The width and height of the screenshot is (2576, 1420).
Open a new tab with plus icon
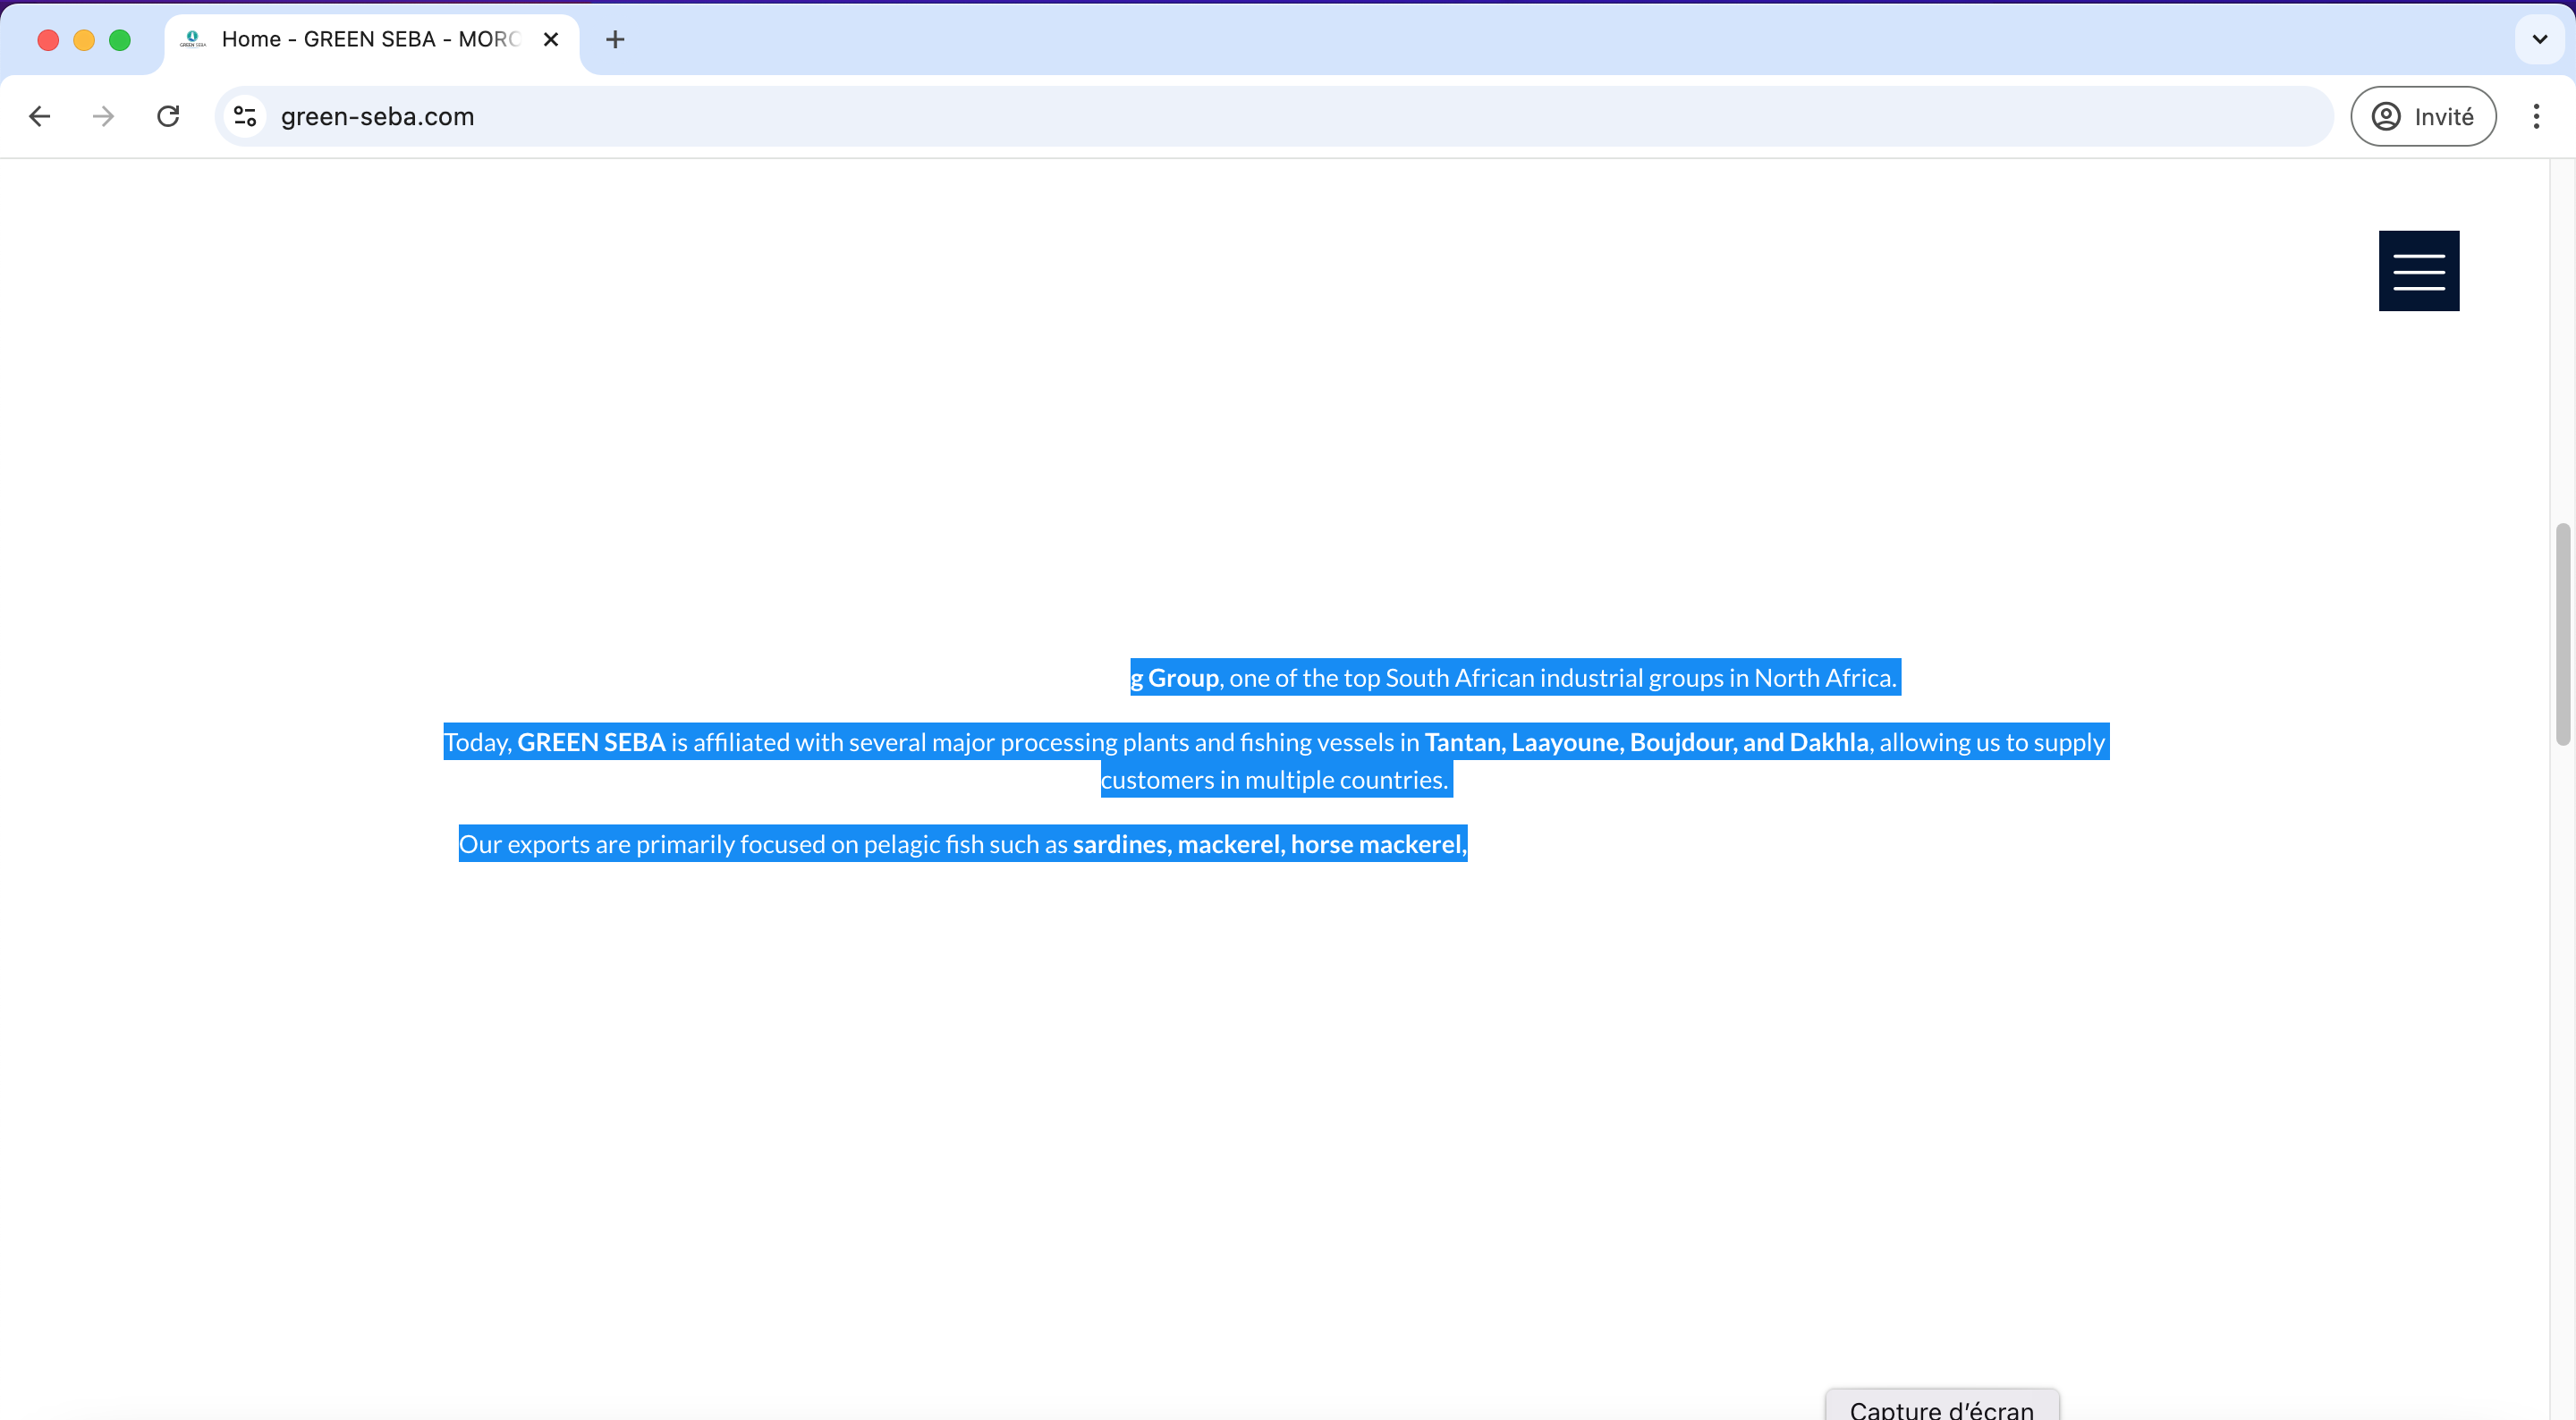pyautogui.click(x=615, y=40)
